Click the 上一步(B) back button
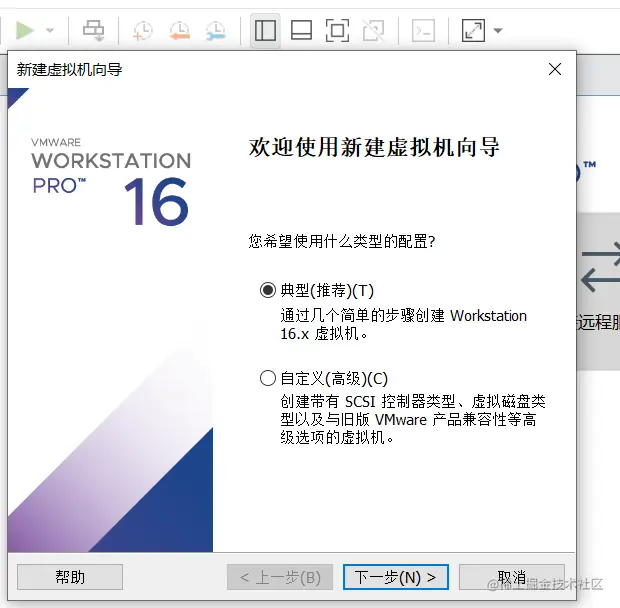 coord(280,577)
